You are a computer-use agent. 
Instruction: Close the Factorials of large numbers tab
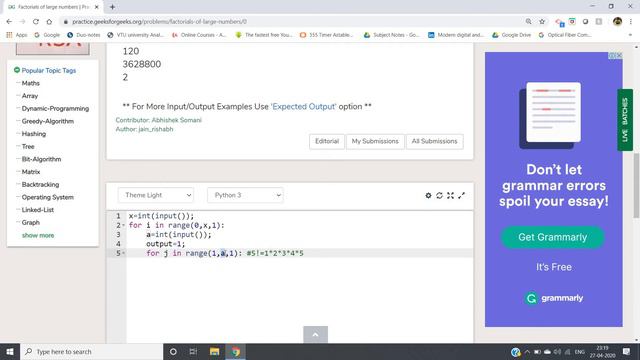coord(97,7)
